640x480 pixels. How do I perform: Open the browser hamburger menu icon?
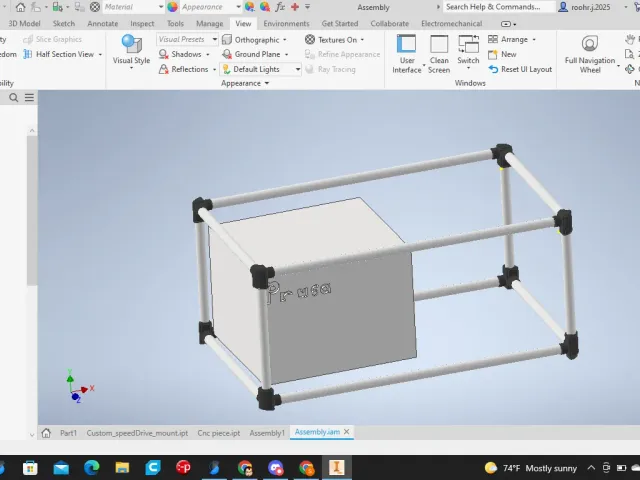coord(29,98)
